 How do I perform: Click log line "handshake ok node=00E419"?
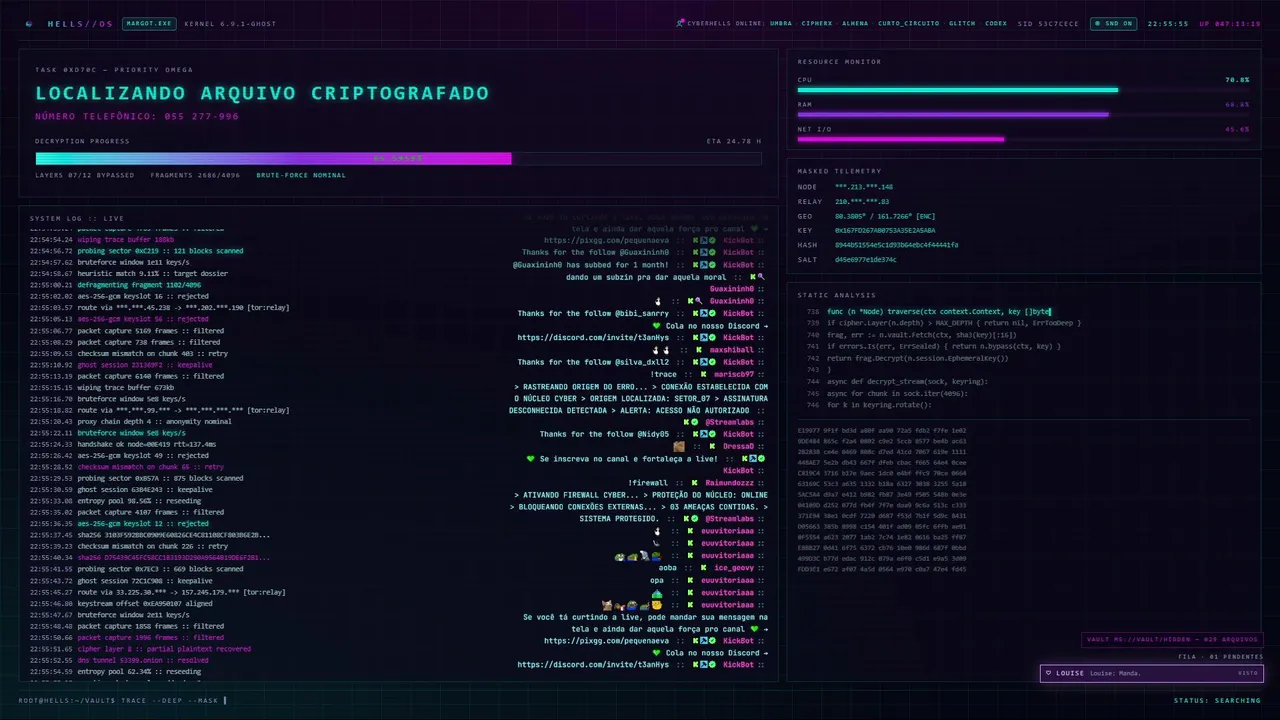click(147, 444)
